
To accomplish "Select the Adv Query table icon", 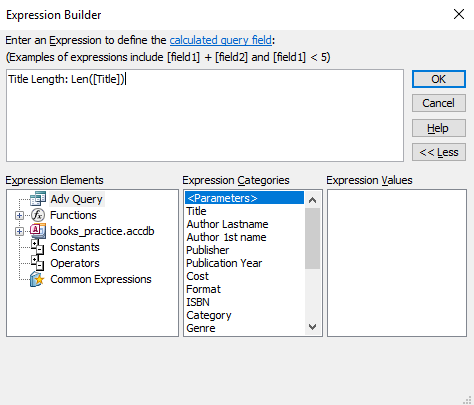I will coord(38,199).
